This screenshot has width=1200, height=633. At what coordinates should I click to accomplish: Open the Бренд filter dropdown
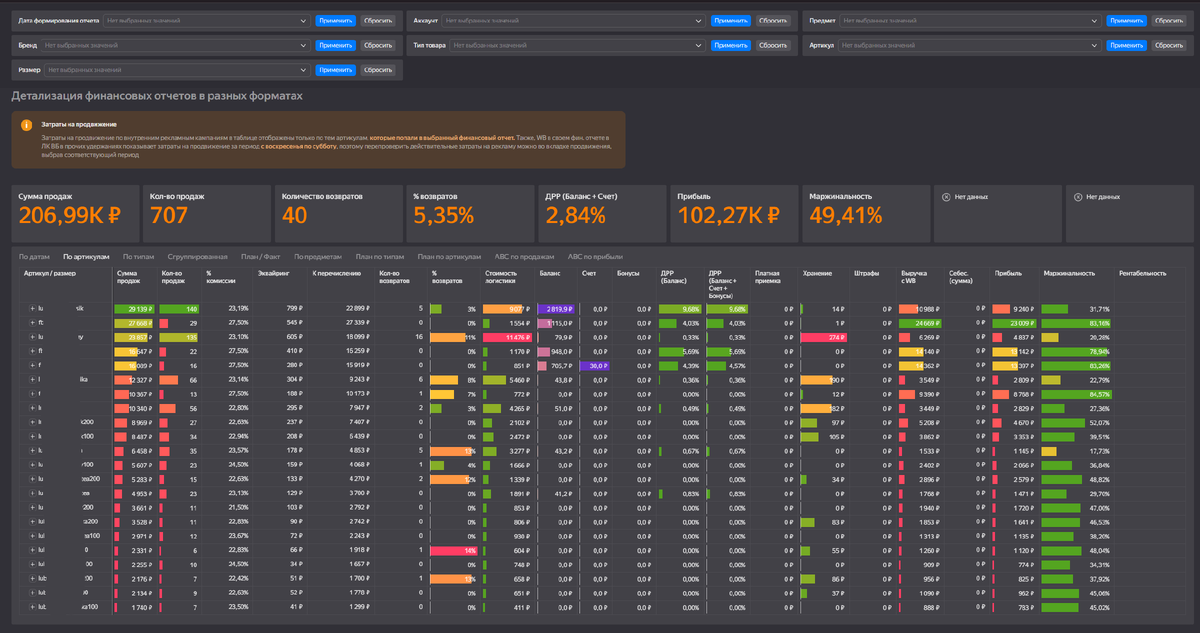[x=176, y=45]
